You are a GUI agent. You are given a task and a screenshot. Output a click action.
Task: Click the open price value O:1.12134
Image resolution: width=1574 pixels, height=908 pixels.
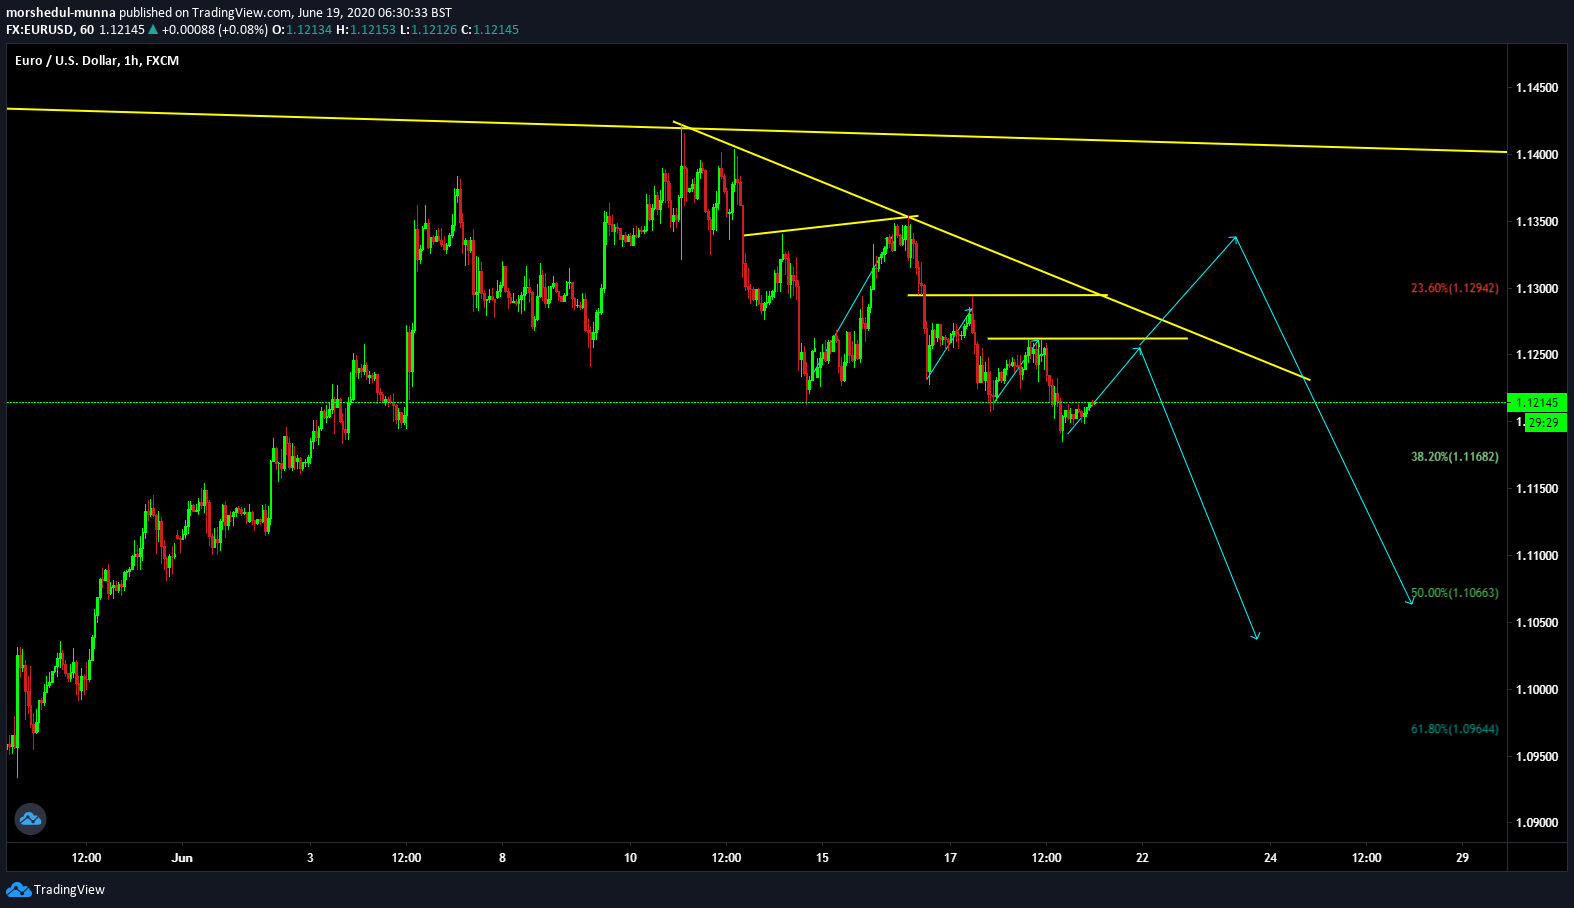[x=302, y=30]
